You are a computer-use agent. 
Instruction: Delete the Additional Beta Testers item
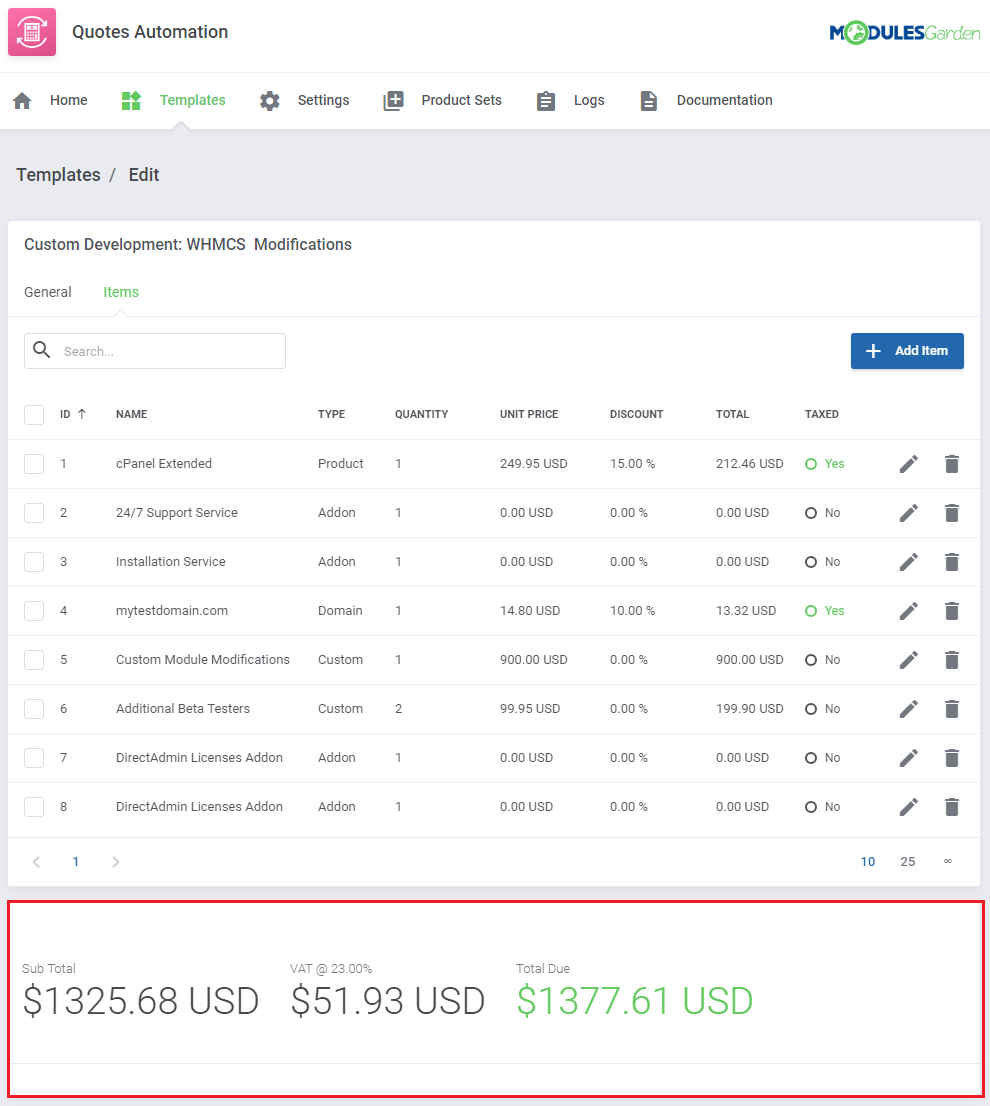952,709
